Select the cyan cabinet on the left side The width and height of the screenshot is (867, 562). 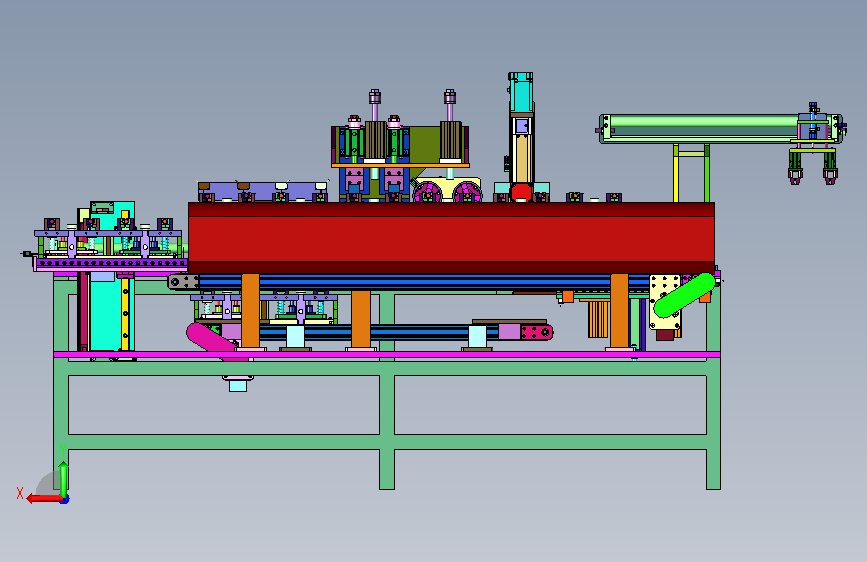click(x=112, y=314)
